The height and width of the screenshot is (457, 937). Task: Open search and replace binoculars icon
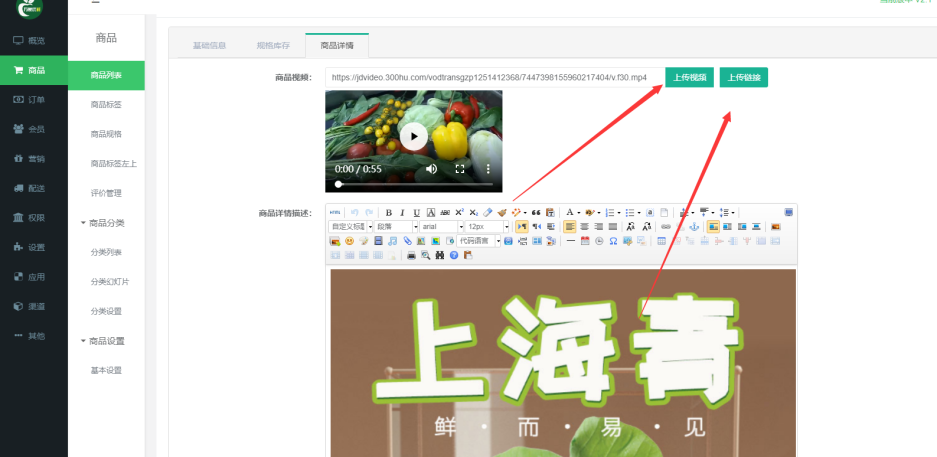440,255
